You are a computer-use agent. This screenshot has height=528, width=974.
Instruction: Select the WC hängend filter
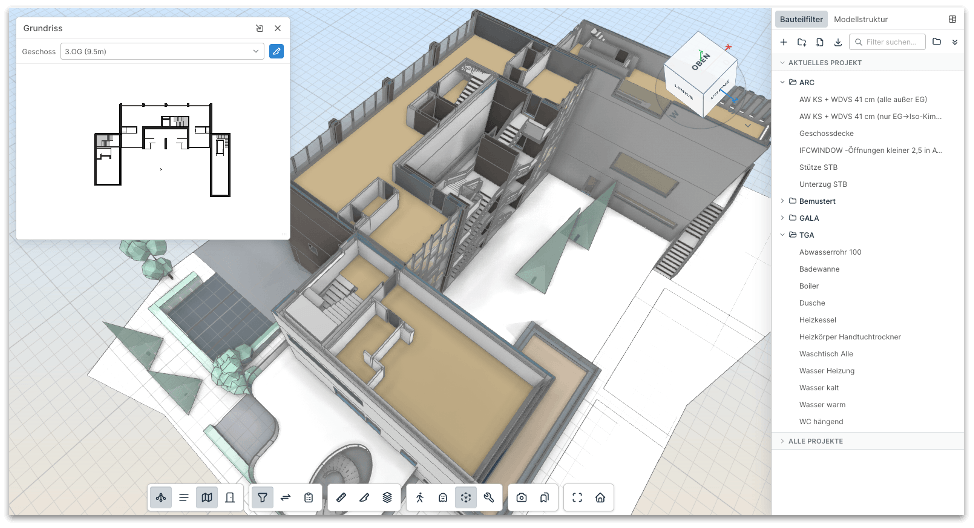pyautogui.click(x=821, y=422)
